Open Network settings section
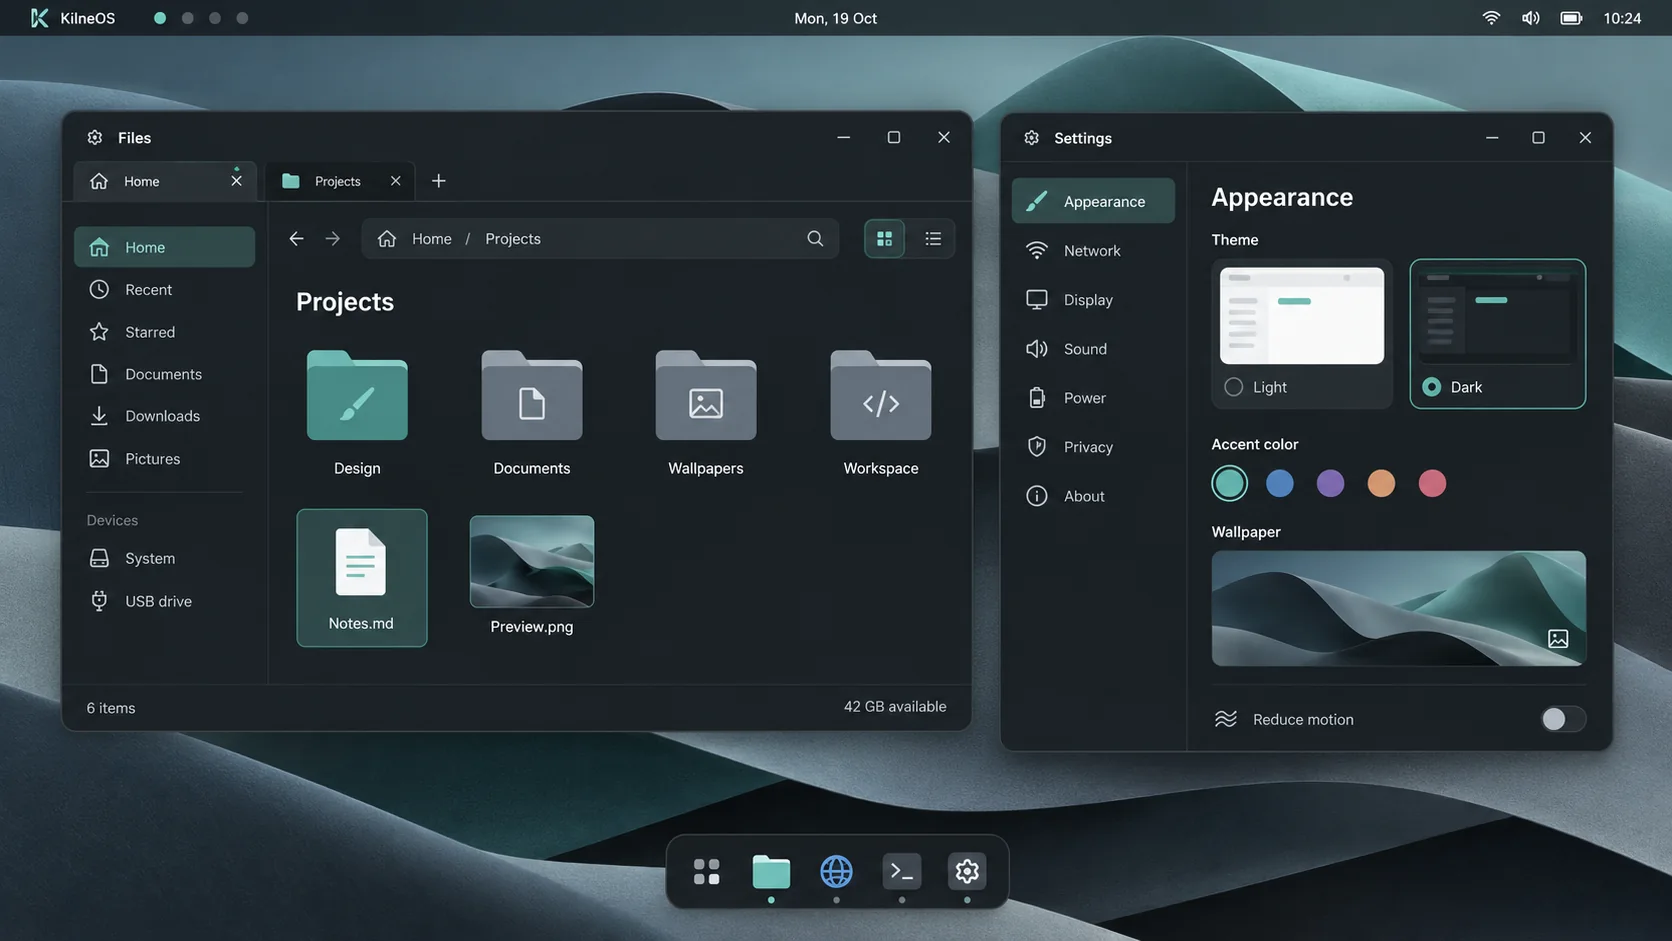 click(x=1093, y=251)
